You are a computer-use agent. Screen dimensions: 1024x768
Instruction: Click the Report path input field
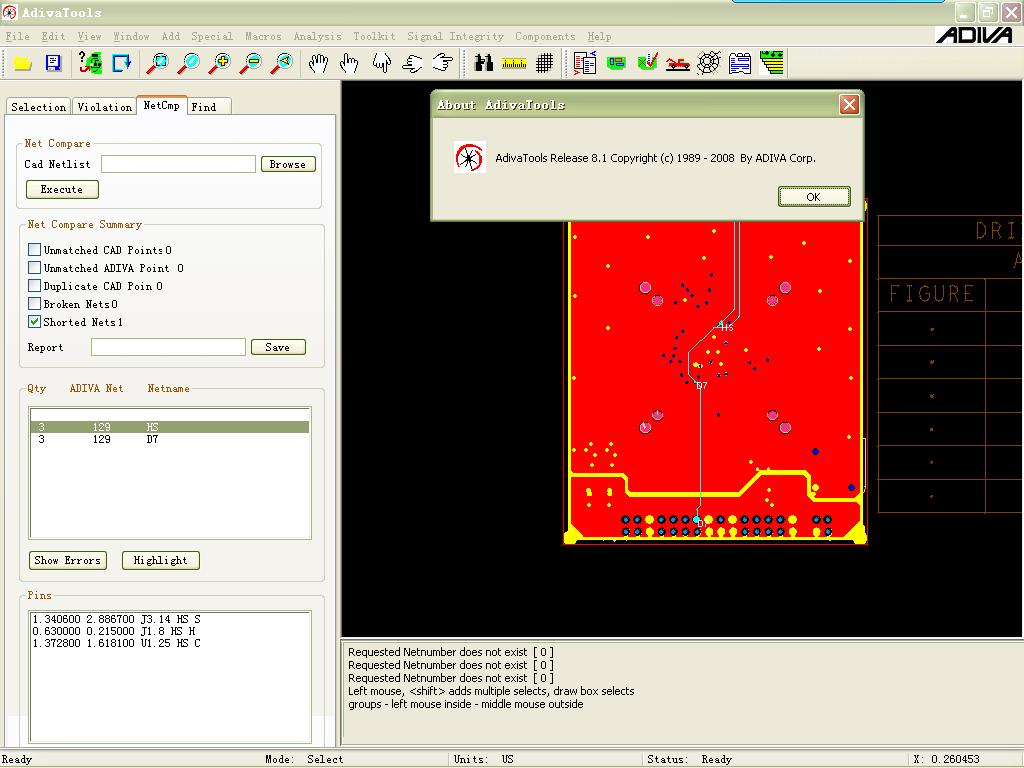(x=168, y=347)
